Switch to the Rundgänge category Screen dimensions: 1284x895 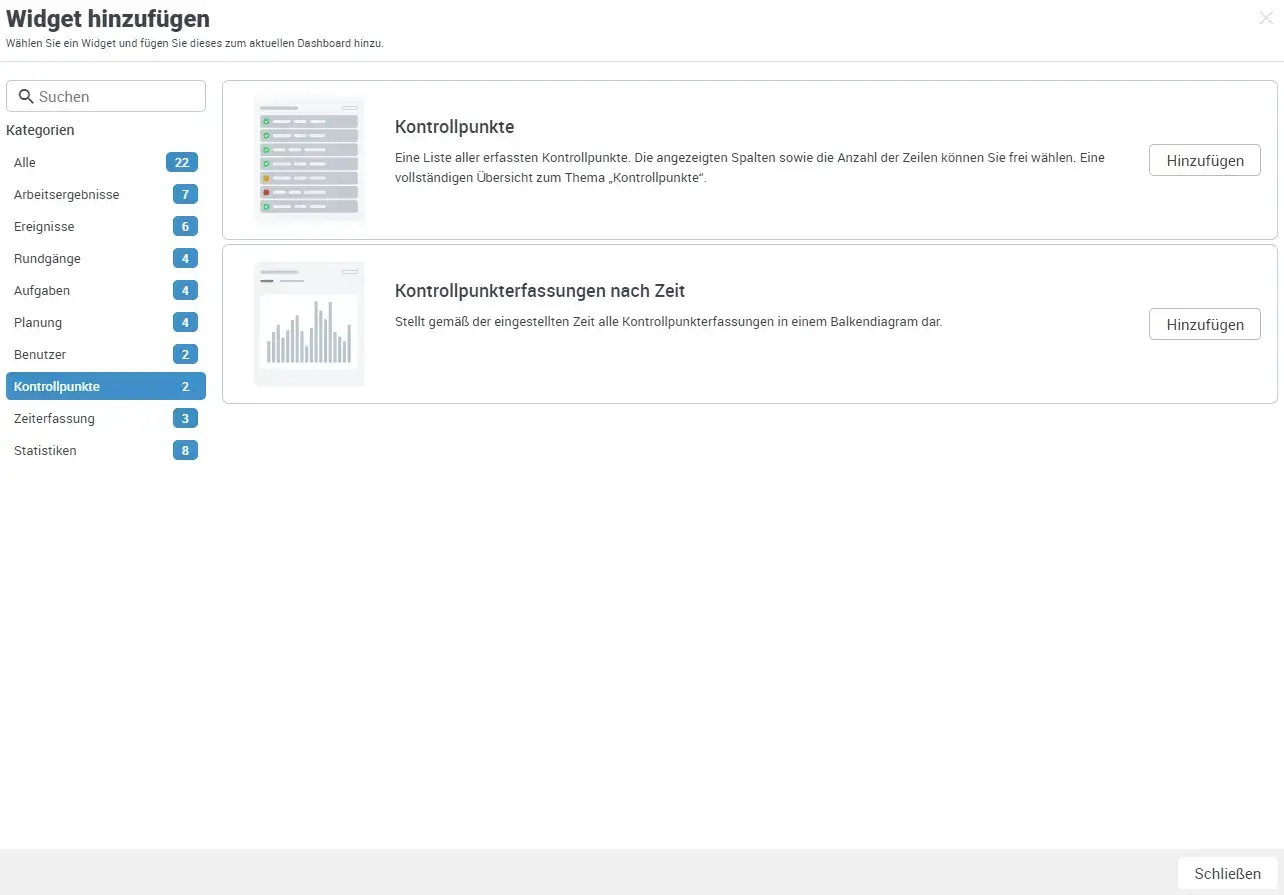coord(47,258)
